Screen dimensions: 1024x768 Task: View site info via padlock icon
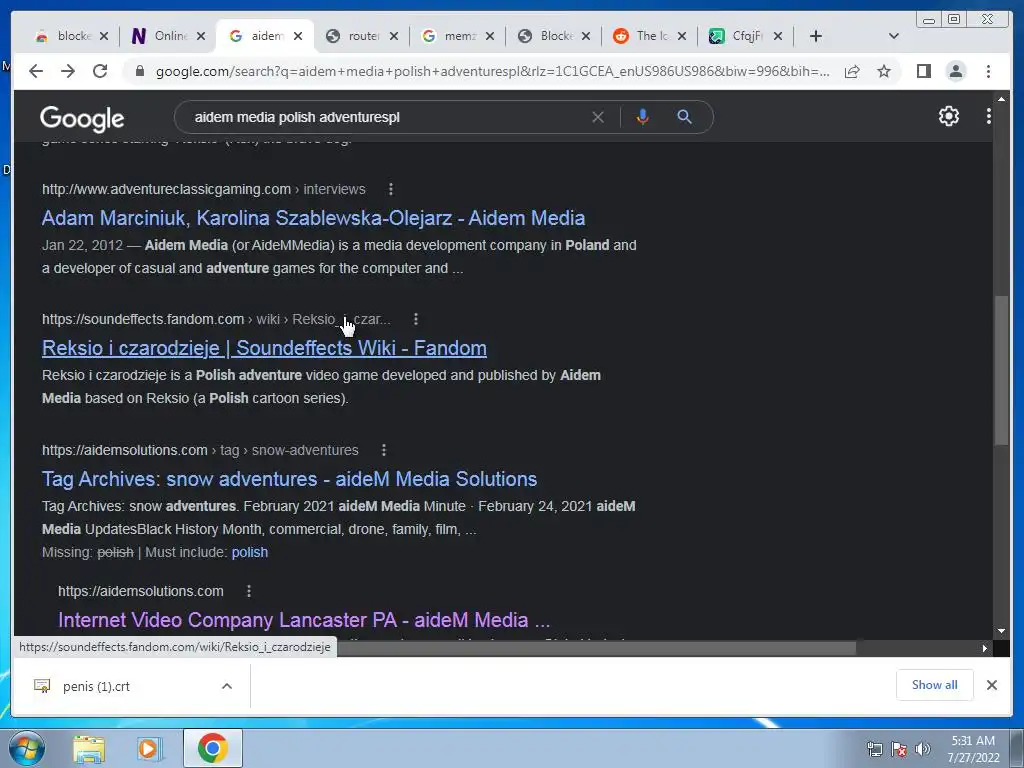point(139,71)
